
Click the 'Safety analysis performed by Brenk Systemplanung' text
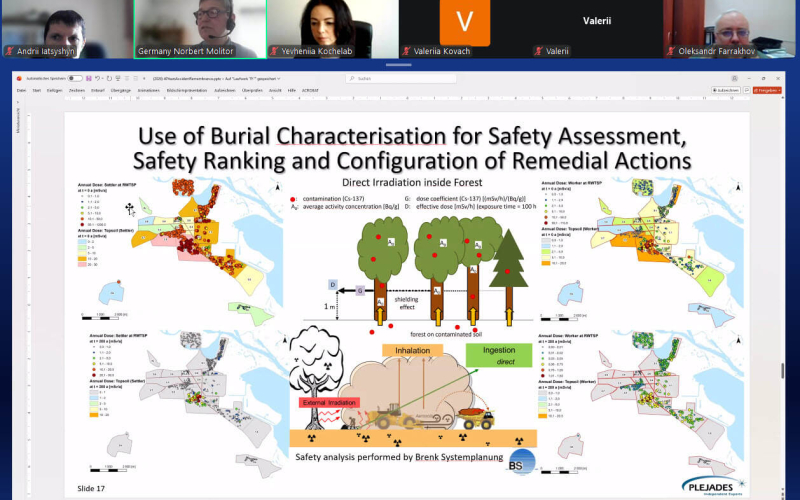(x=399, y=457)
